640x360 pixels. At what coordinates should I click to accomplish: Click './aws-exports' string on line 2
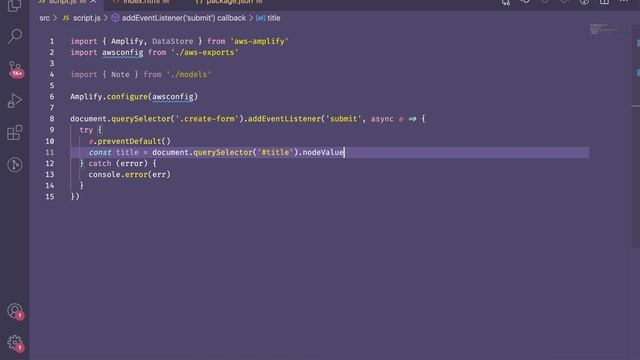[204, 52]
